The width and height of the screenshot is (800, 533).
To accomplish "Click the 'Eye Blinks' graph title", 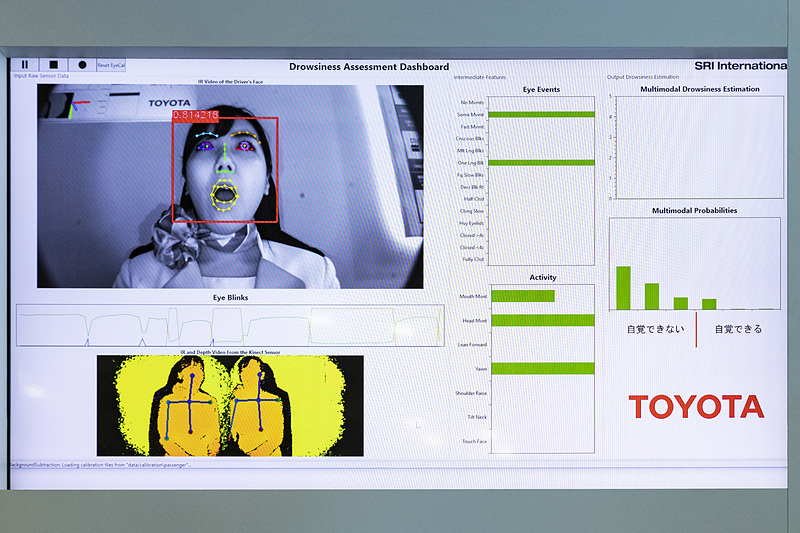I will pos(231,298).
